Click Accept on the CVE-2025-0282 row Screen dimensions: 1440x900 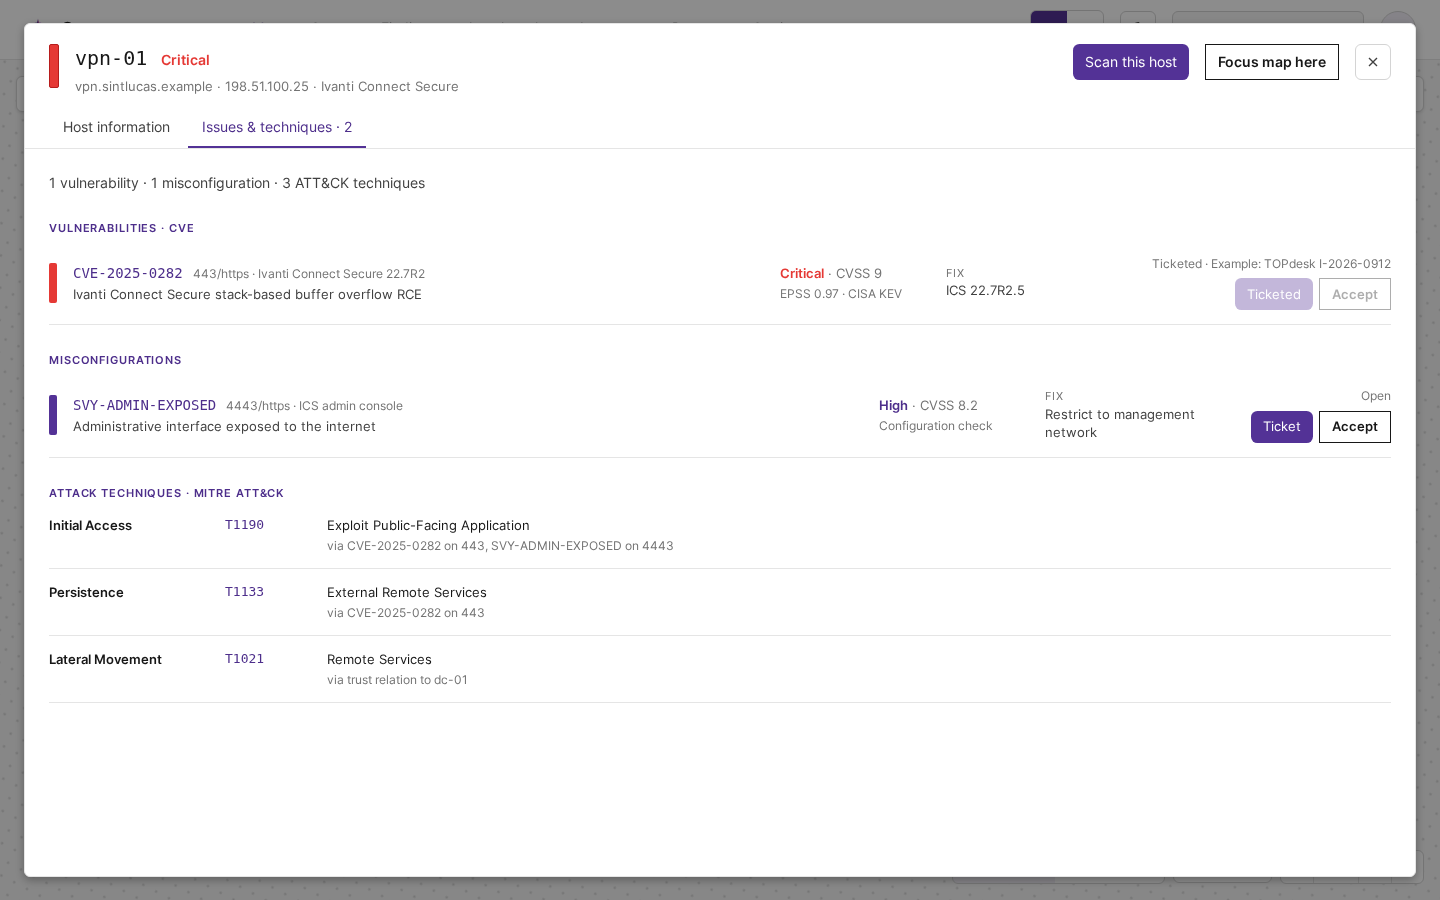pyautogui.click(x=1355, y=294)
